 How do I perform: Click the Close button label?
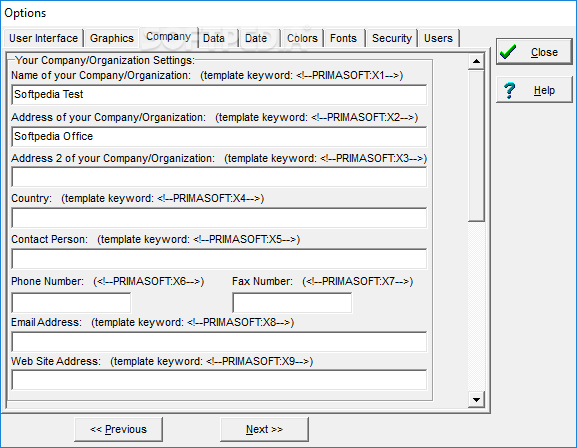(544, 52)
